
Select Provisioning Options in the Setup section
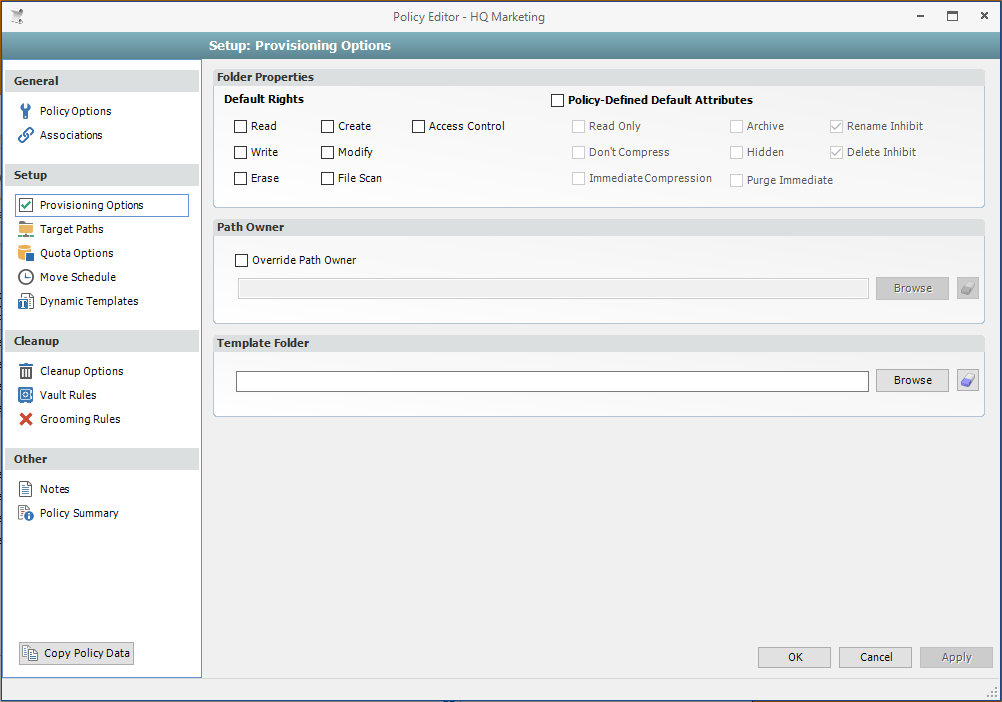91,205
